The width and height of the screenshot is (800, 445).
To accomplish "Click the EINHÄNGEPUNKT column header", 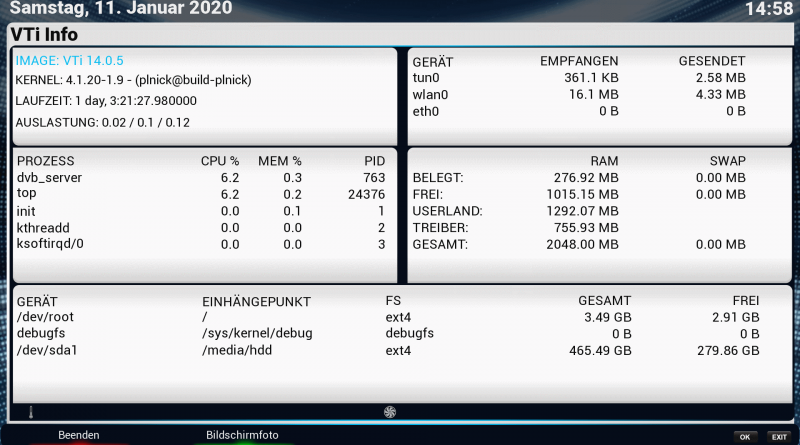I will pos(256,302).
